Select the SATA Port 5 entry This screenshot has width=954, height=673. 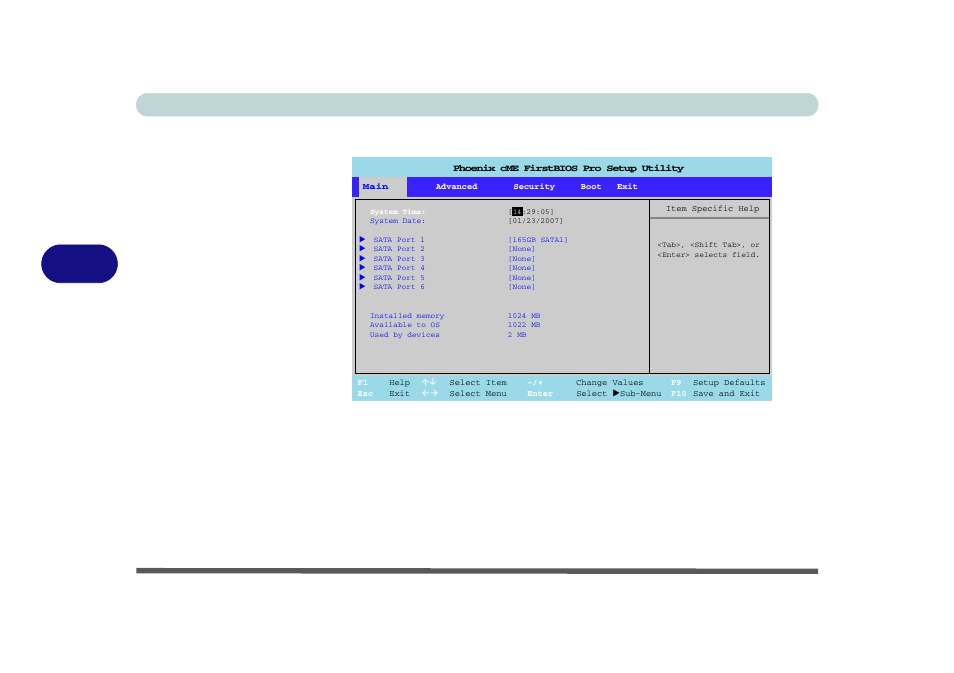click(x=399, y=277)
